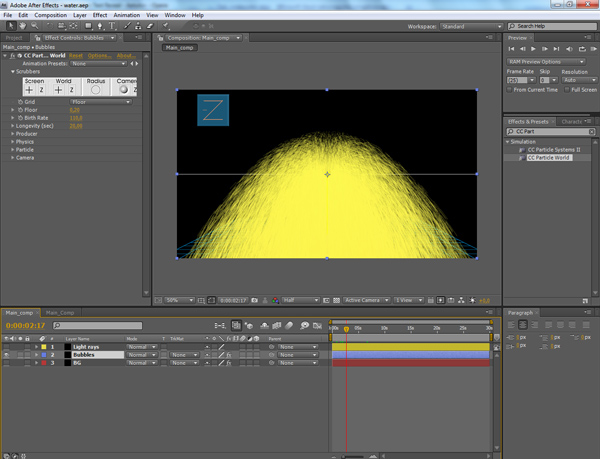Select the Clone Stamp tool
Image resolution: width=600 pixels, height=459 pixels.
[138, 26]
